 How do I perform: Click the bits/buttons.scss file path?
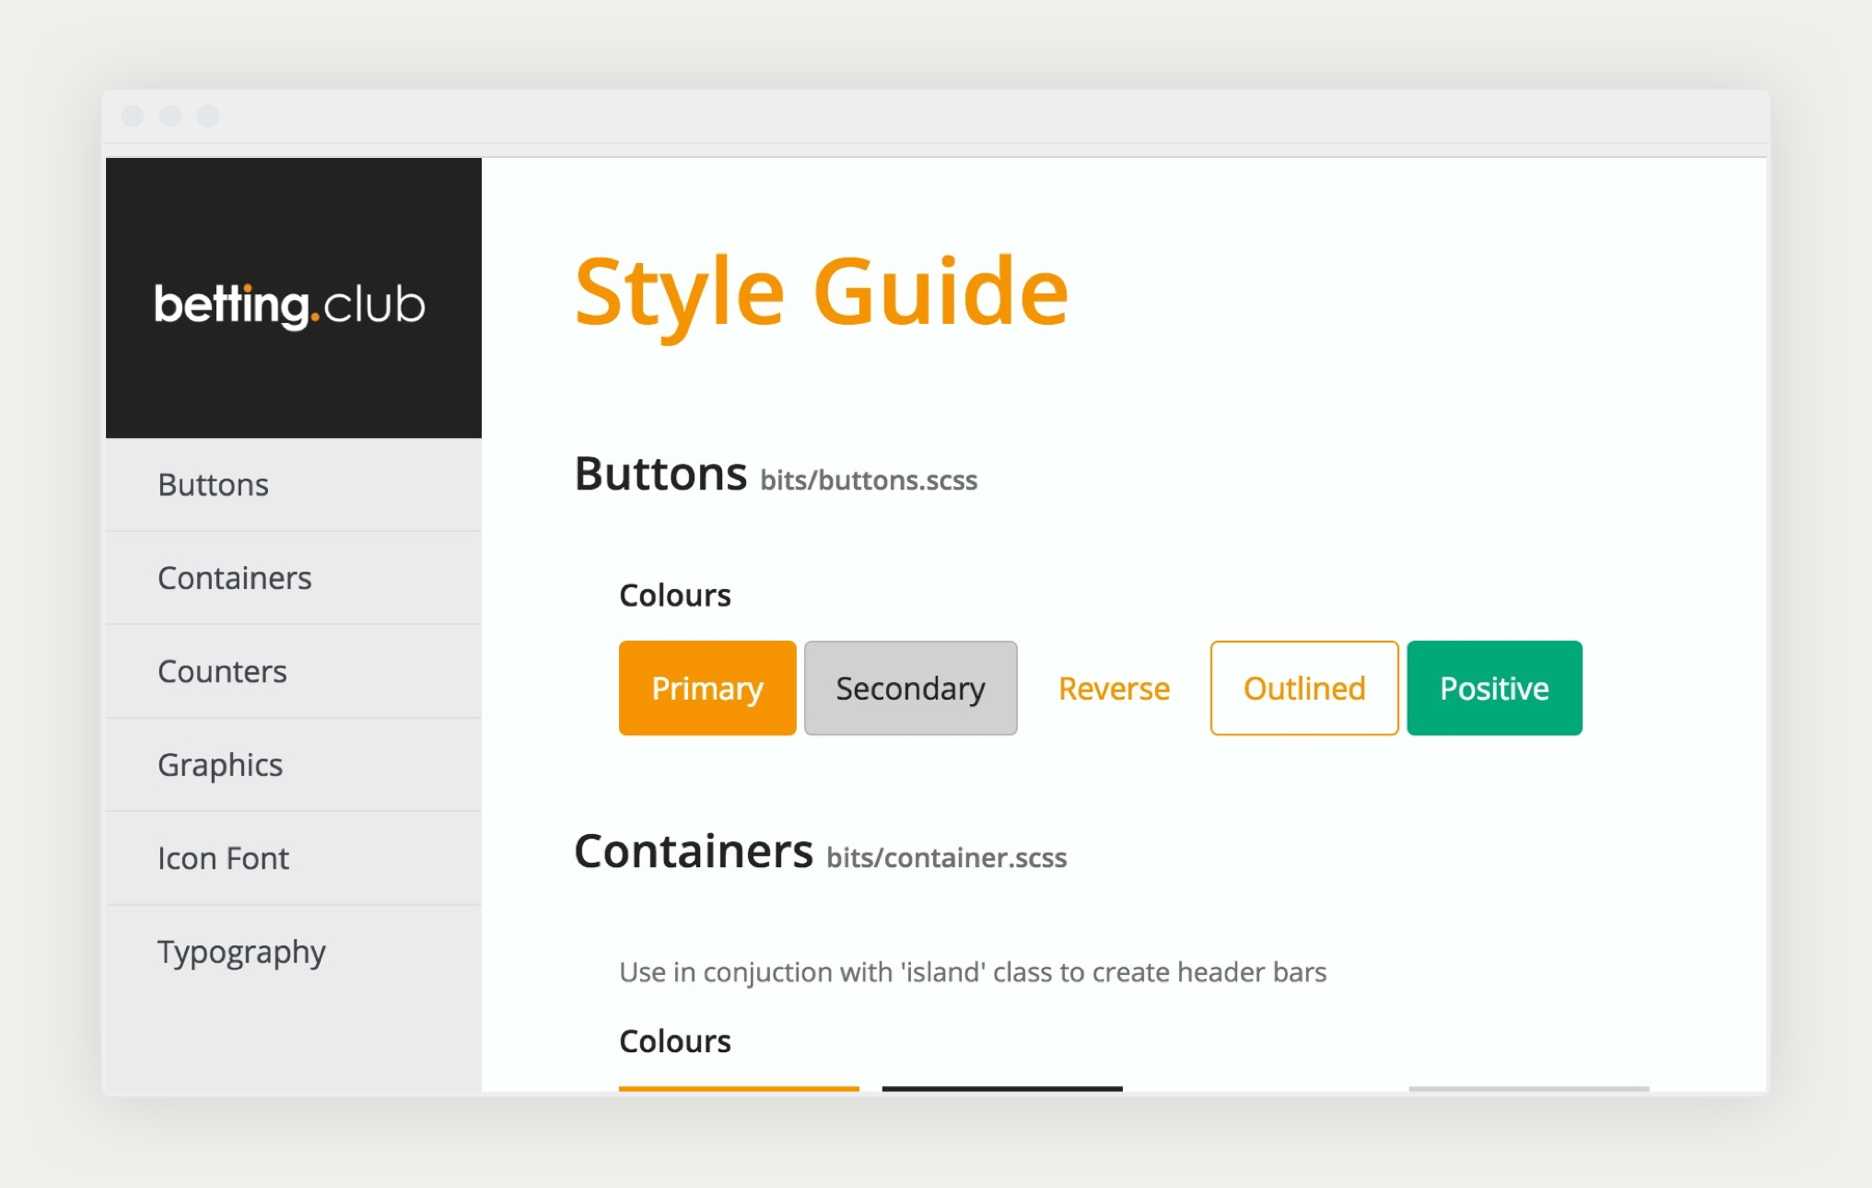click(868, 481)
